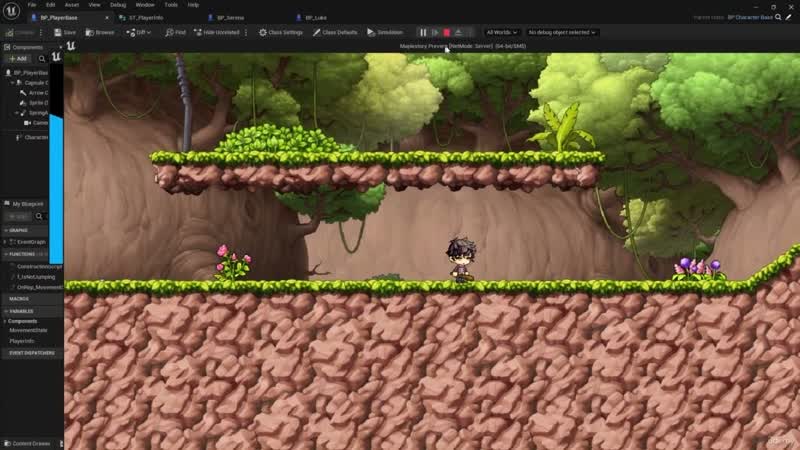
Task: Open Class Defaults
Action: tap(335, 32)
